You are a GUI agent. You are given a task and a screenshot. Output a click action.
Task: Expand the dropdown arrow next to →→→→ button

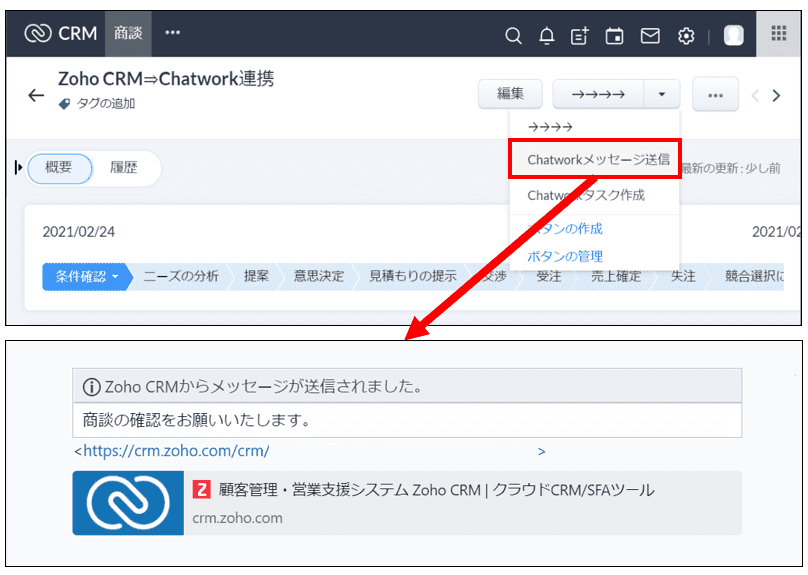click(662, 94)
